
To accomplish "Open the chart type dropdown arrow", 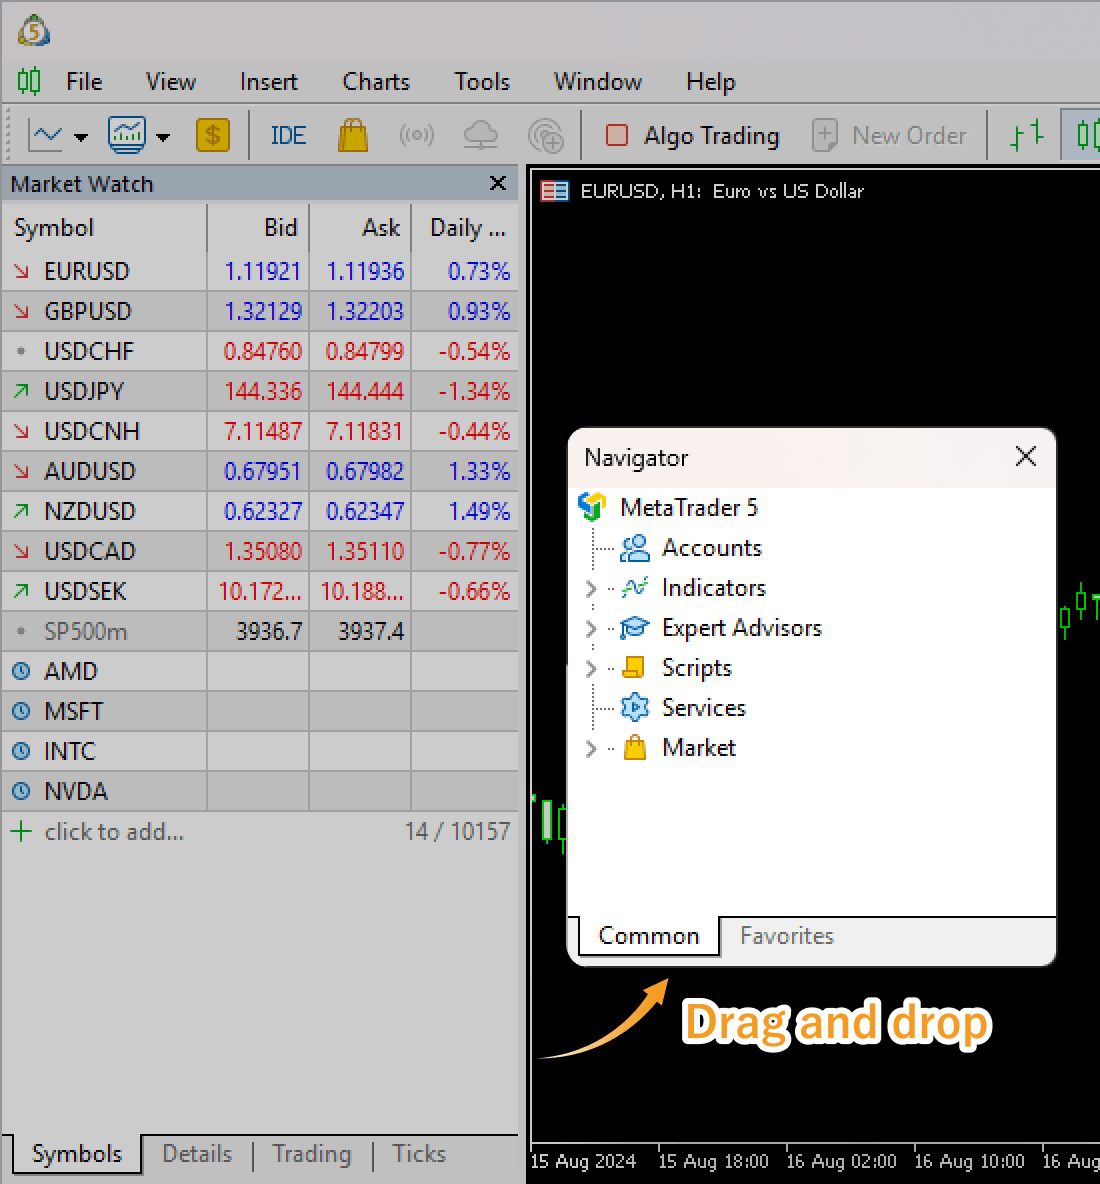I will click(x=81, y=137).
